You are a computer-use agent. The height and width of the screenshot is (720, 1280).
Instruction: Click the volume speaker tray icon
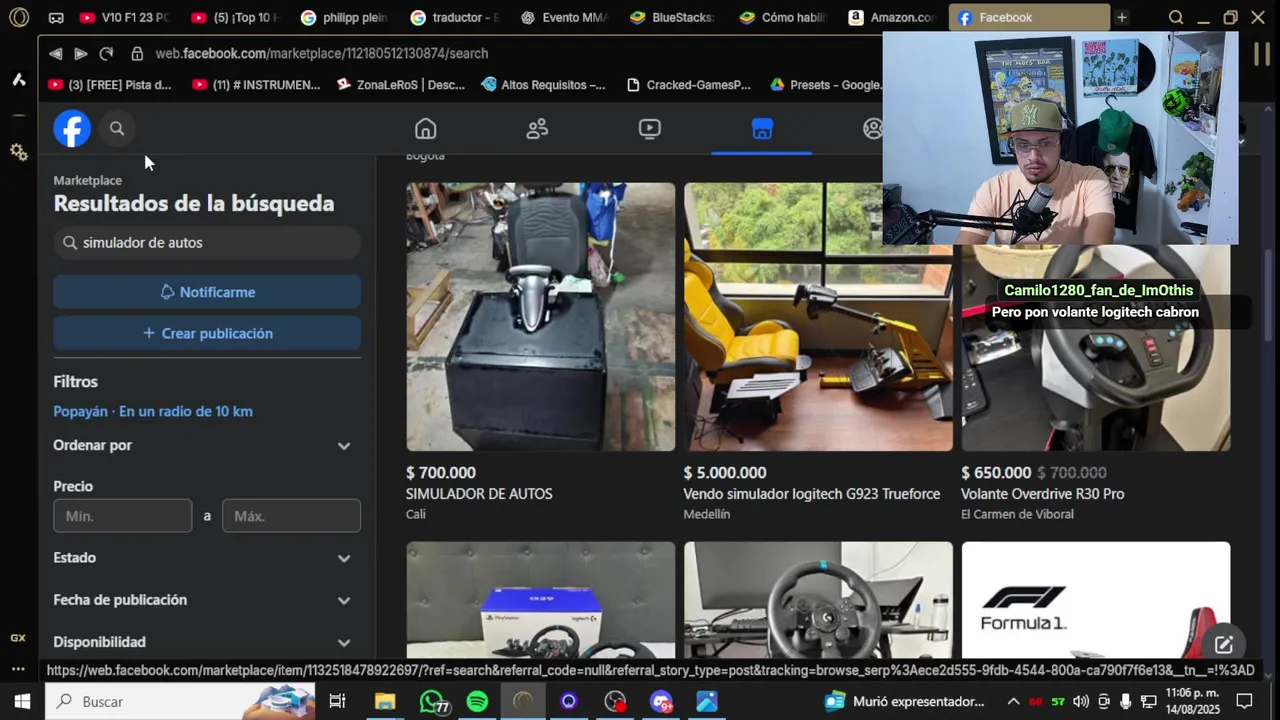coord(1081,702)
